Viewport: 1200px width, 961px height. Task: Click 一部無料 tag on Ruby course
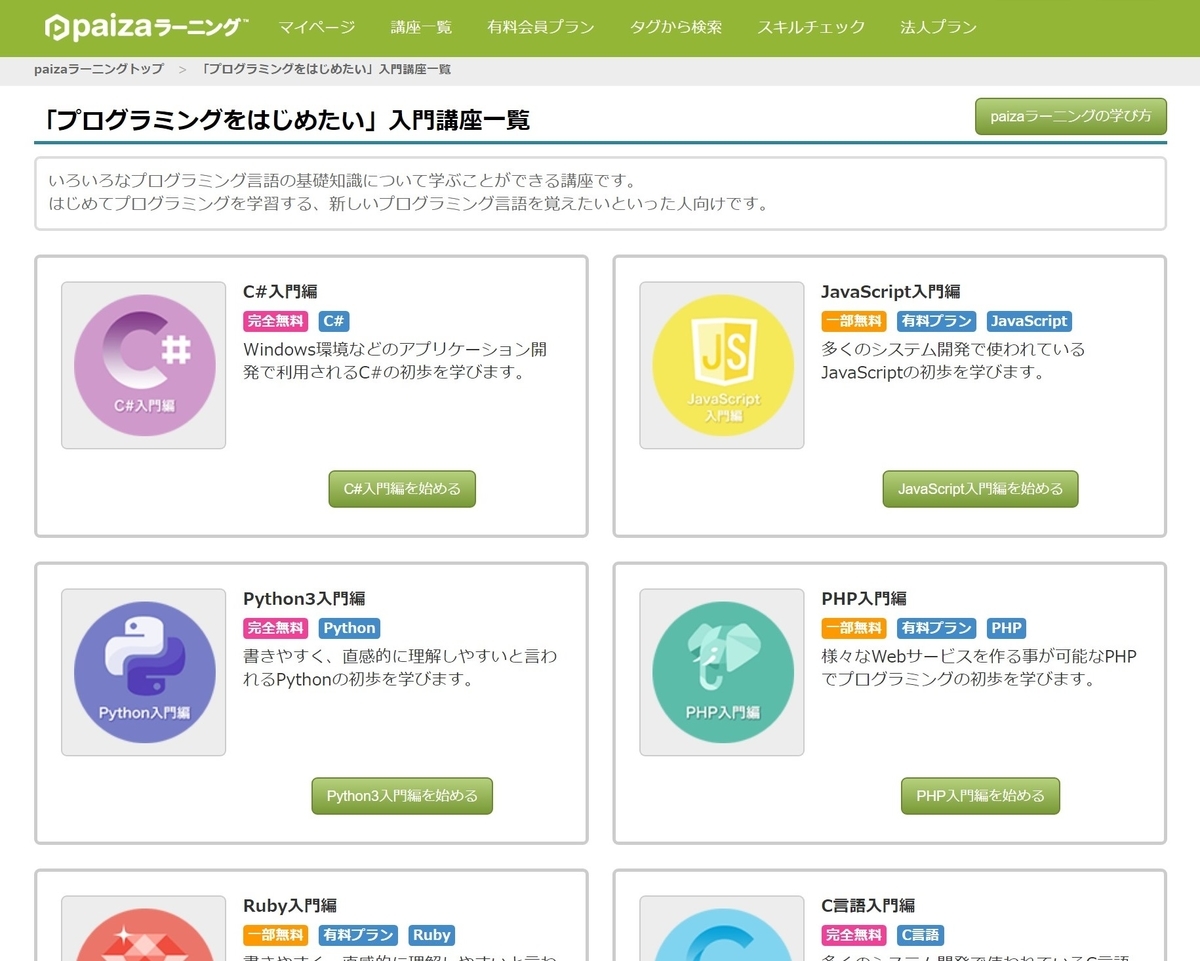tap(276, 935)
